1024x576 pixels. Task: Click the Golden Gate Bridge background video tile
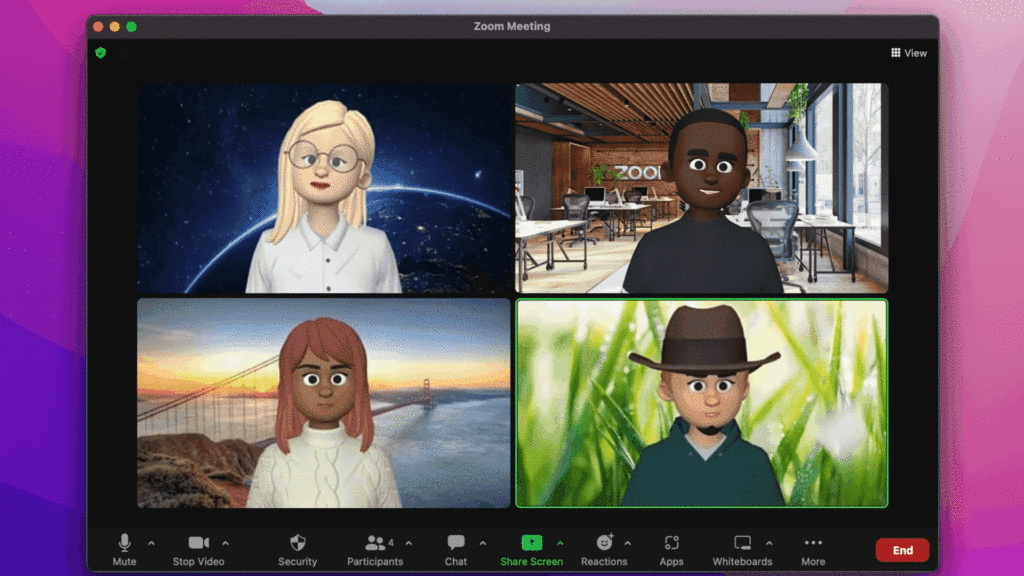click(324, 403)
